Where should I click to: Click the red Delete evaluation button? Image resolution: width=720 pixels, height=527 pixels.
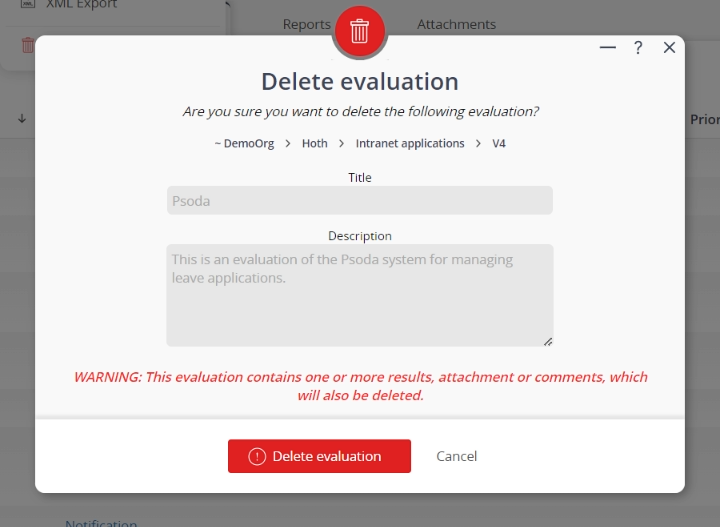click(319, 456)
